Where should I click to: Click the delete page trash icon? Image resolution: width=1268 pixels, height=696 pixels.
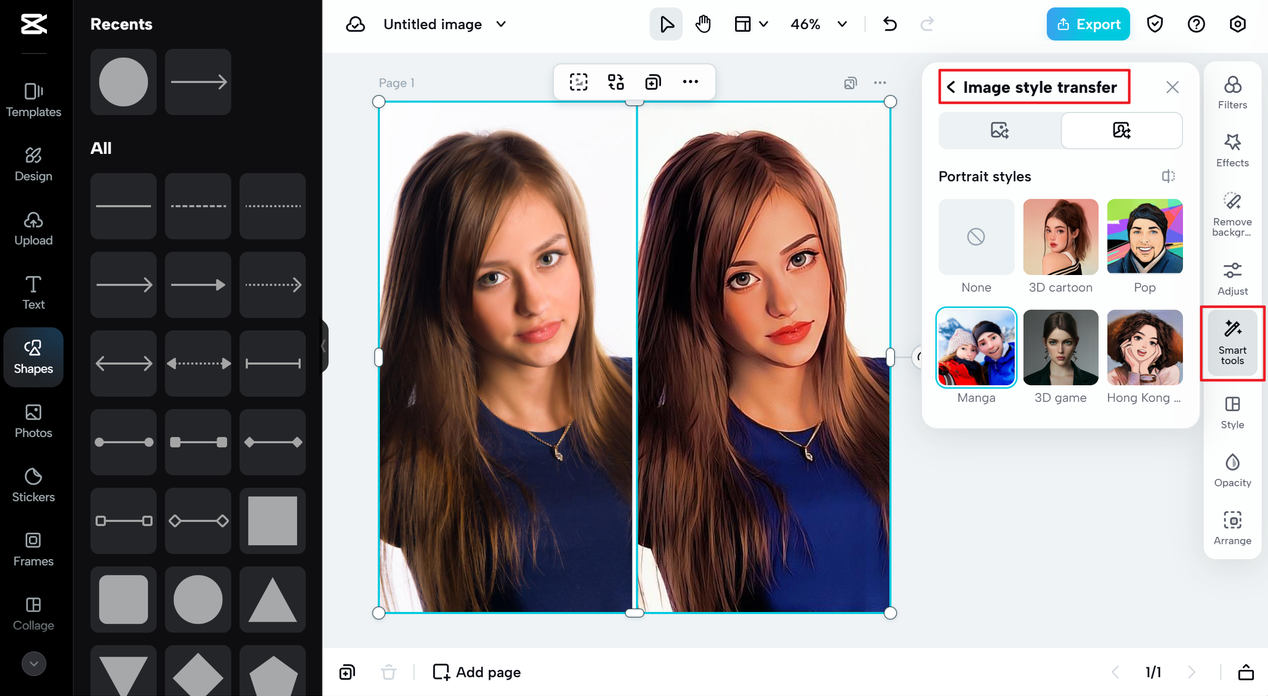click(389, 672)
